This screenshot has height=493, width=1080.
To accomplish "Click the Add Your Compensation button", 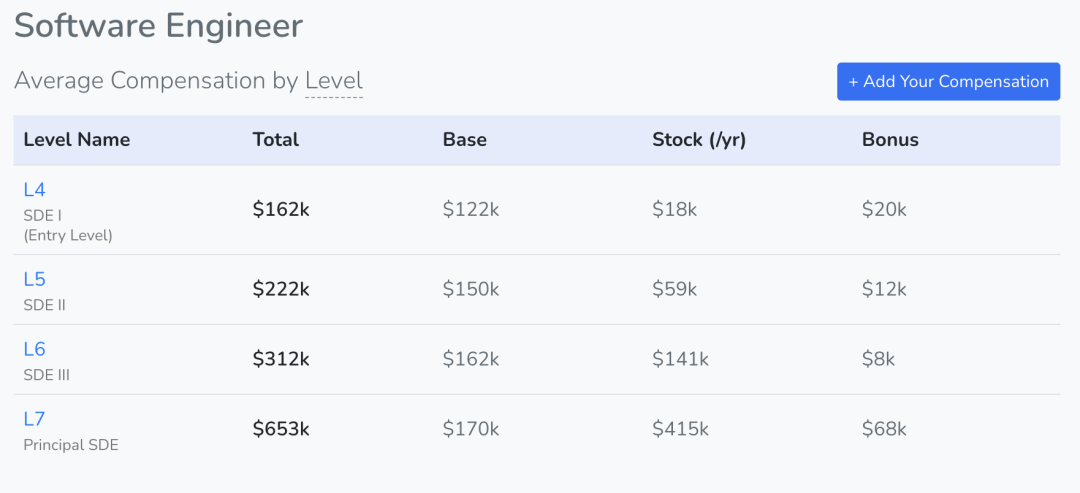I will (948, 82).
